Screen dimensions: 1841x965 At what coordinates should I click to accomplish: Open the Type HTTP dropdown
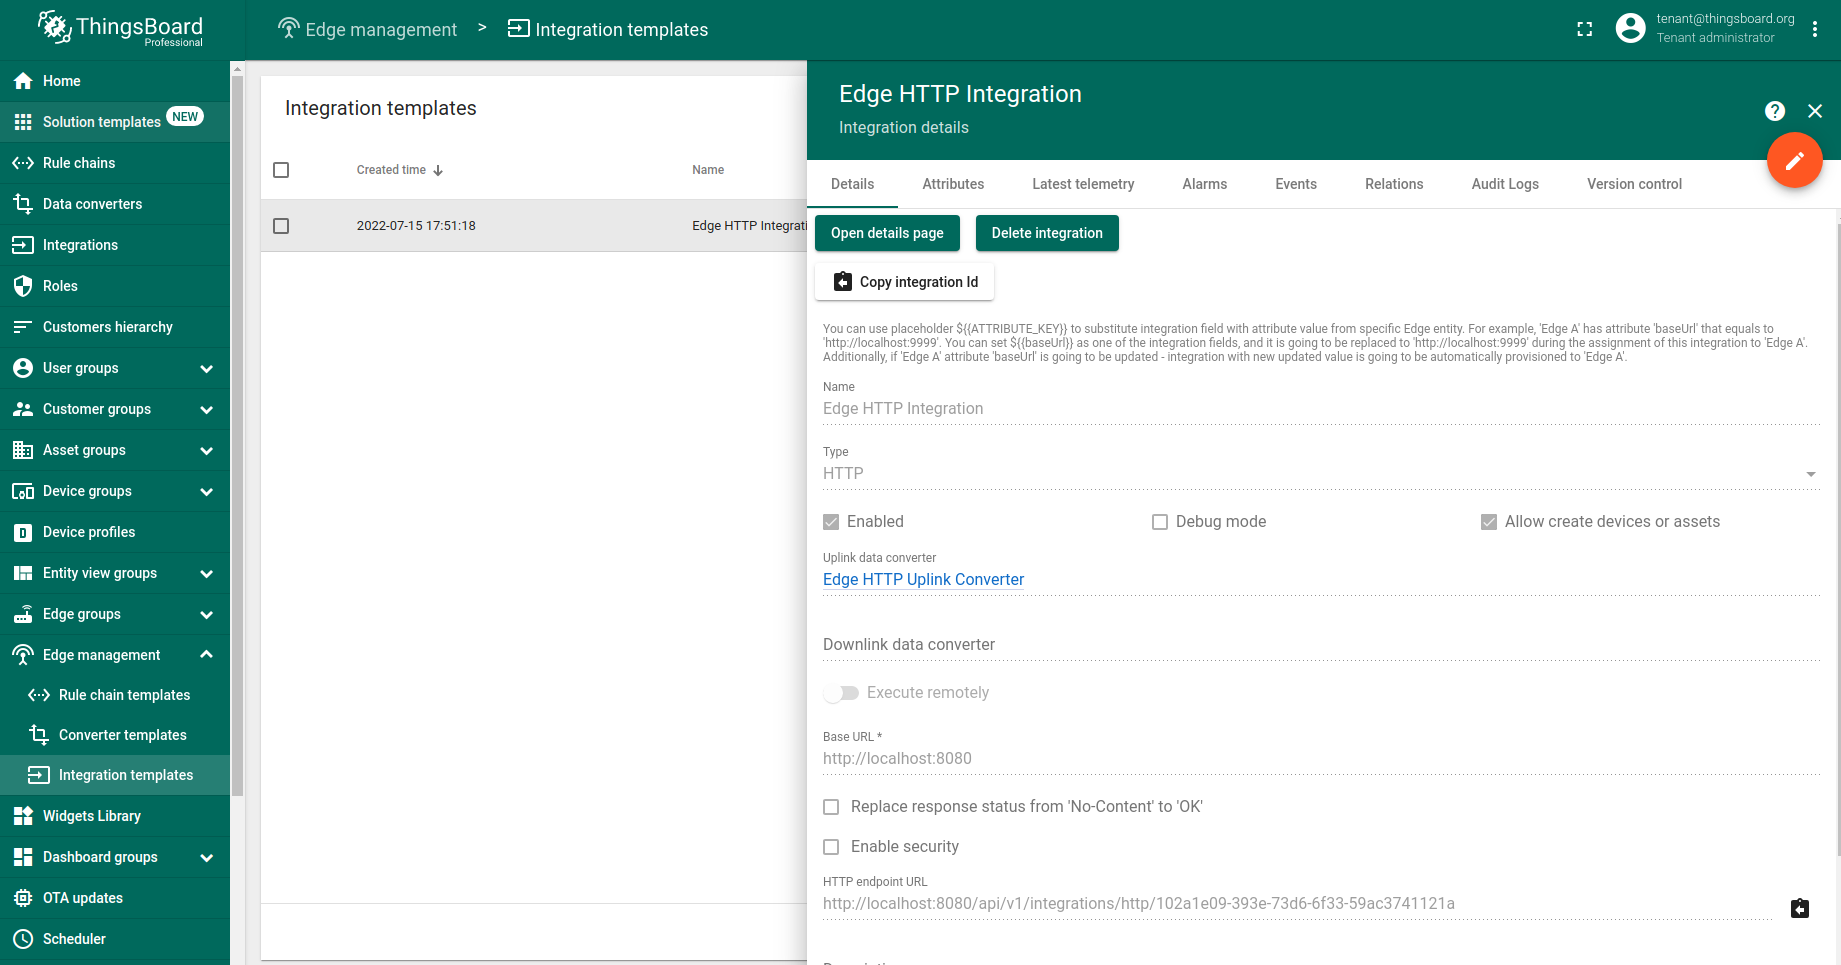point(1321,474)
